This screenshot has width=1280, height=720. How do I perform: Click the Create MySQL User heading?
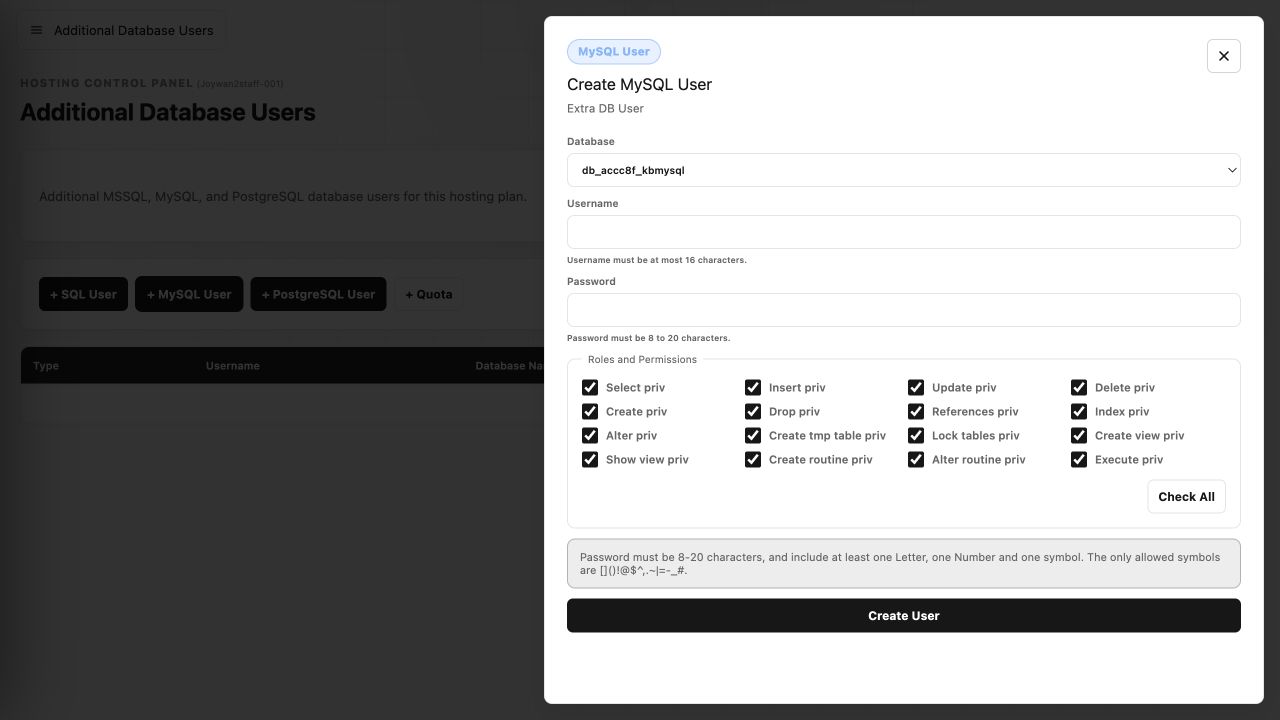click(640, 84)
